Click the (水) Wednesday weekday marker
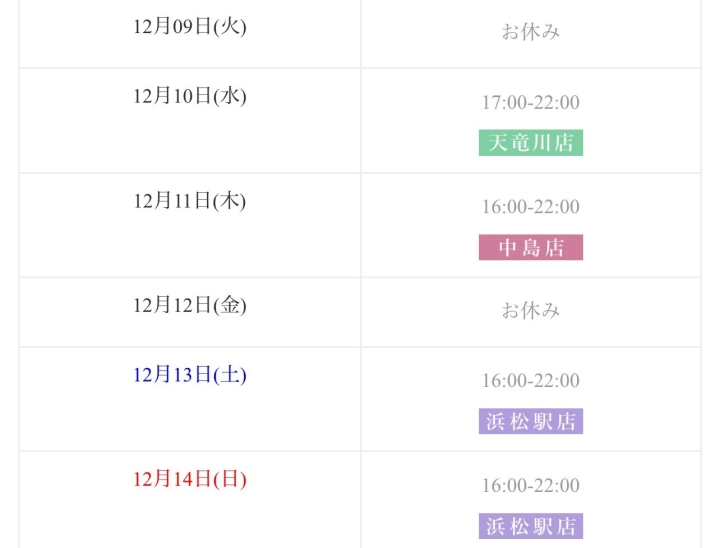The width and height of the screenshot is (720, 548). point(229,97)
